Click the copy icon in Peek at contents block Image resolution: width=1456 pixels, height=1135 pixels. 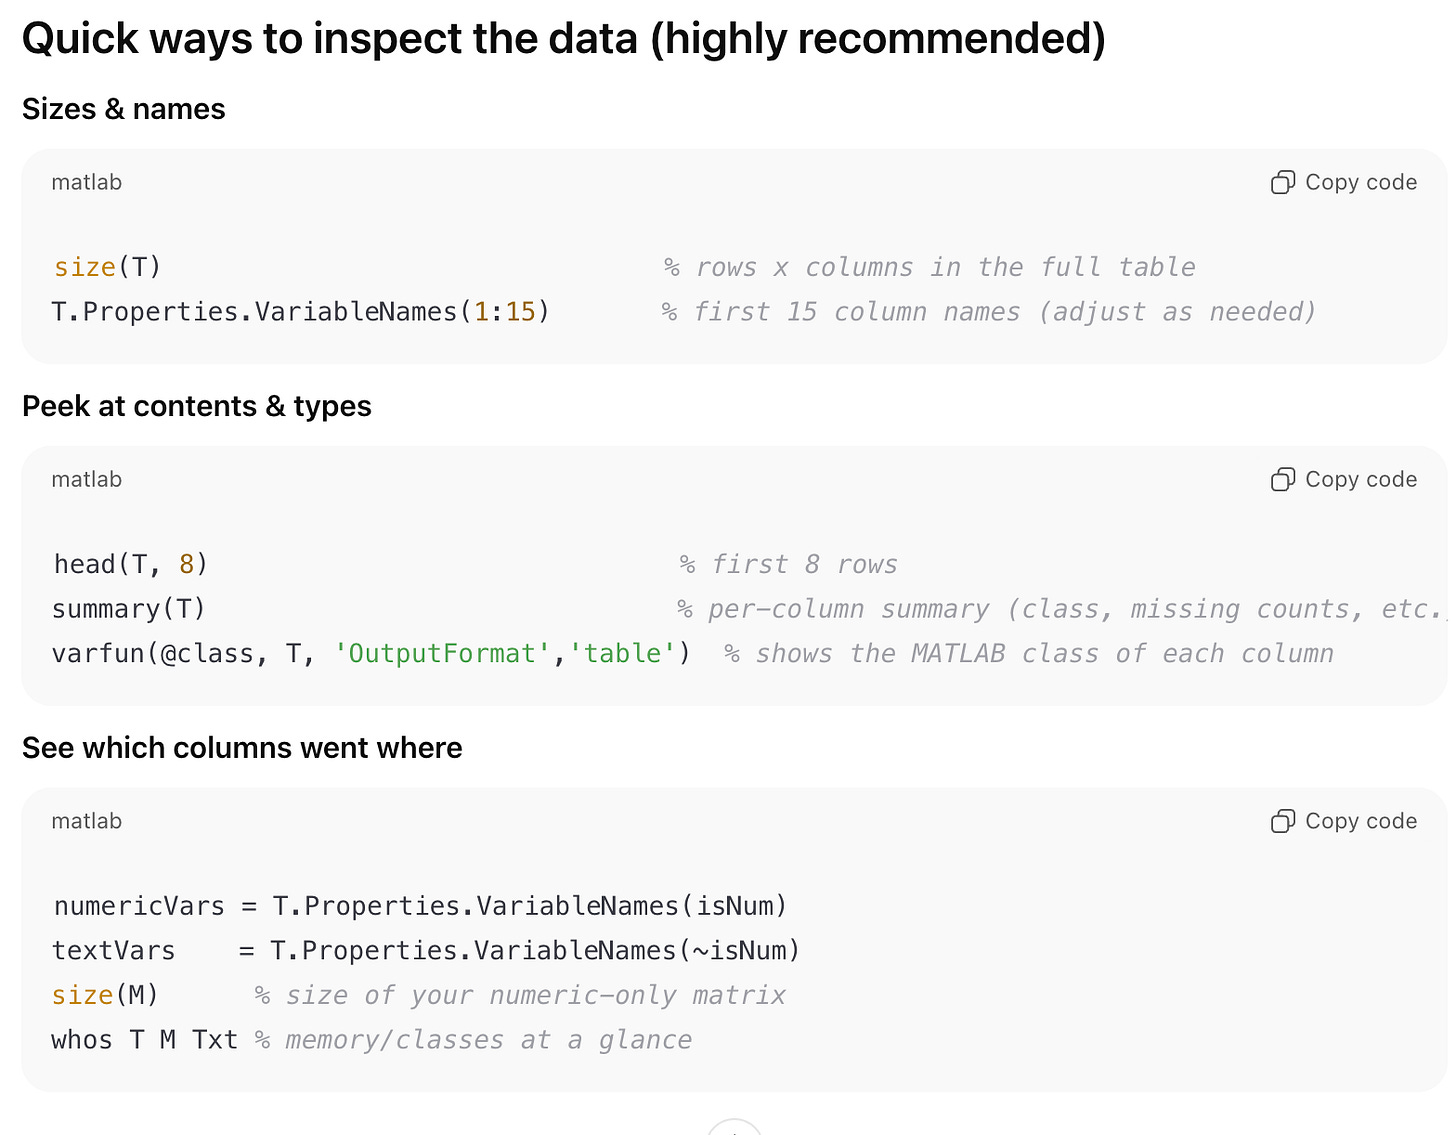click(1282, 480)
